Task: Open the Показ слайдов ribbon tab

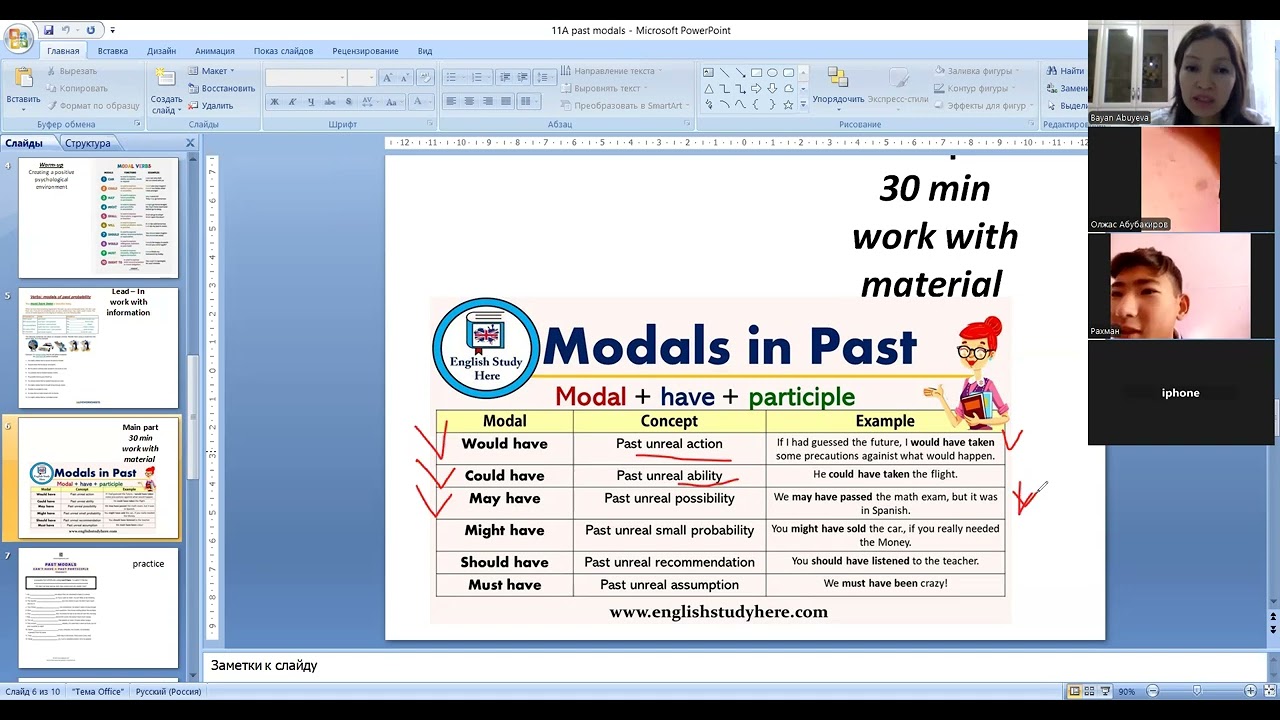Action: click(283, 51)
